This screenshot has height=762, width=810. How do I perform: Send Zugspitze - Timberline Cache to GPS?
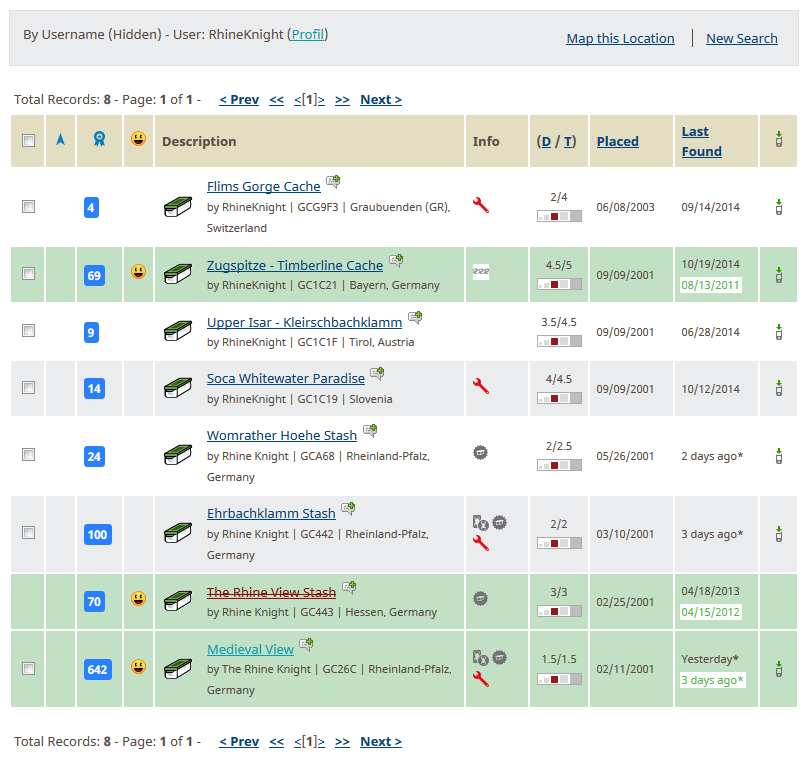(778, 275)
